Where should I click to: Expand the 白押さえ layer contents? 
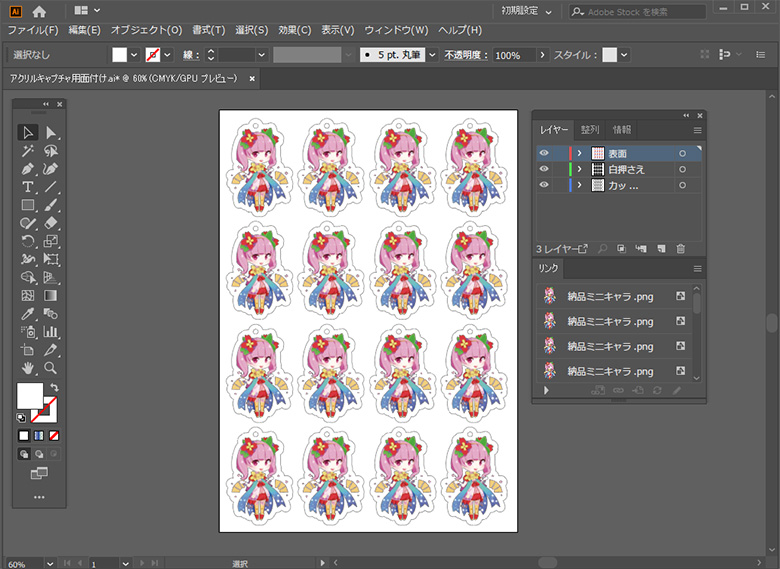[580, 169]
